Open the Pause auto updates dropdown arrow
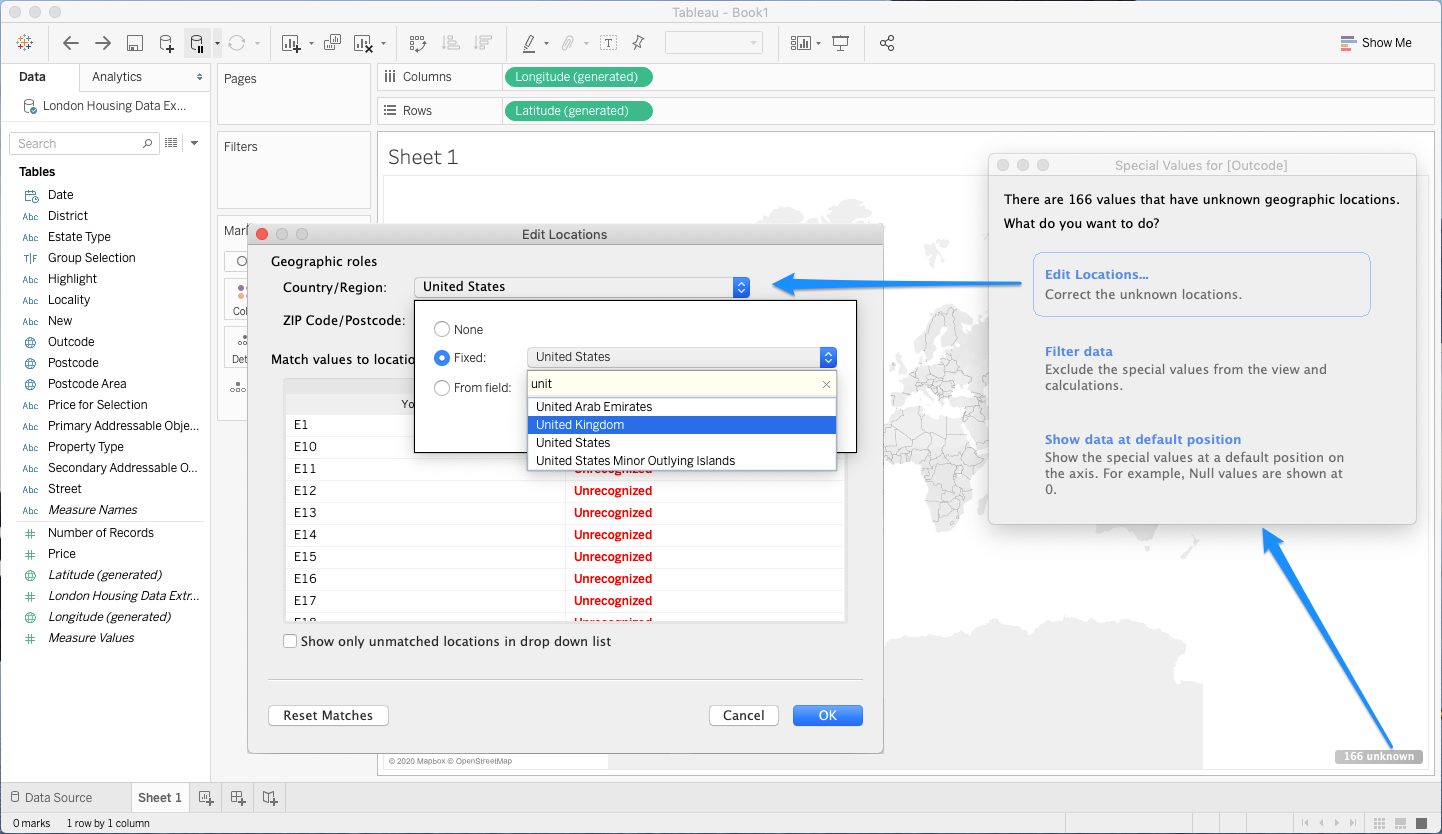Screen dimensions: 1442x834 (217, 43)
